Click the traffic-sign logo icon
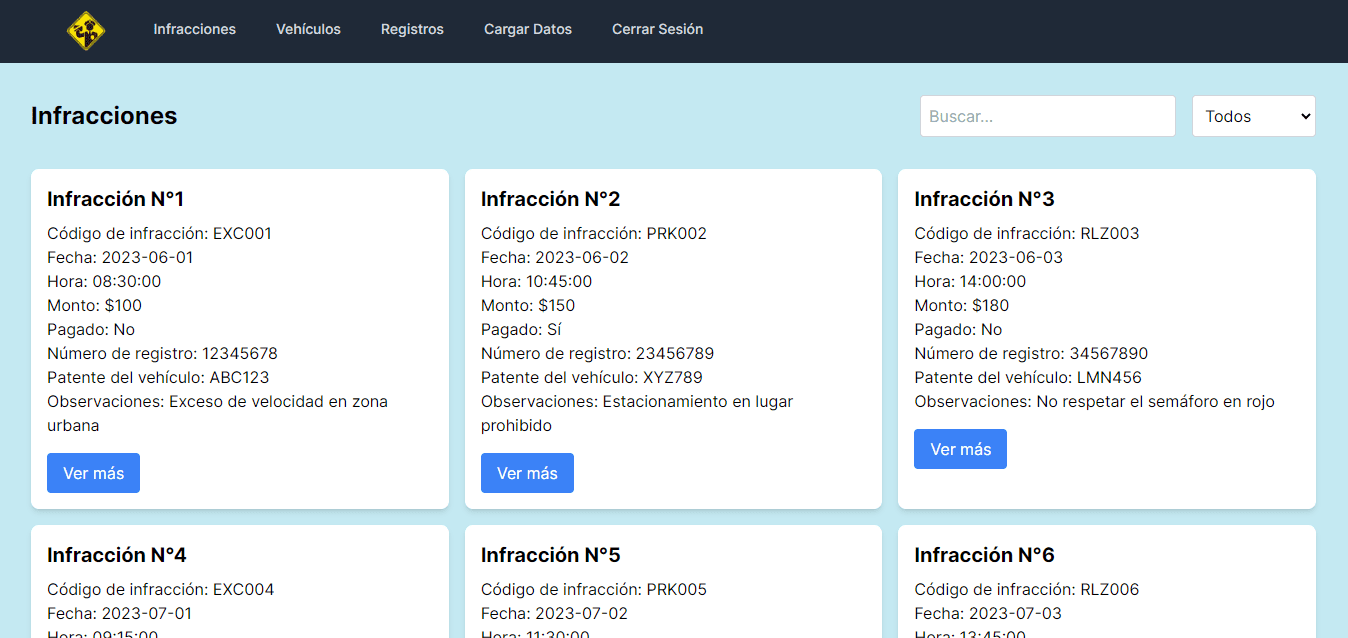Image resolution: width=1348 pixels, height=638 pixels. click(x=86, y=31)
